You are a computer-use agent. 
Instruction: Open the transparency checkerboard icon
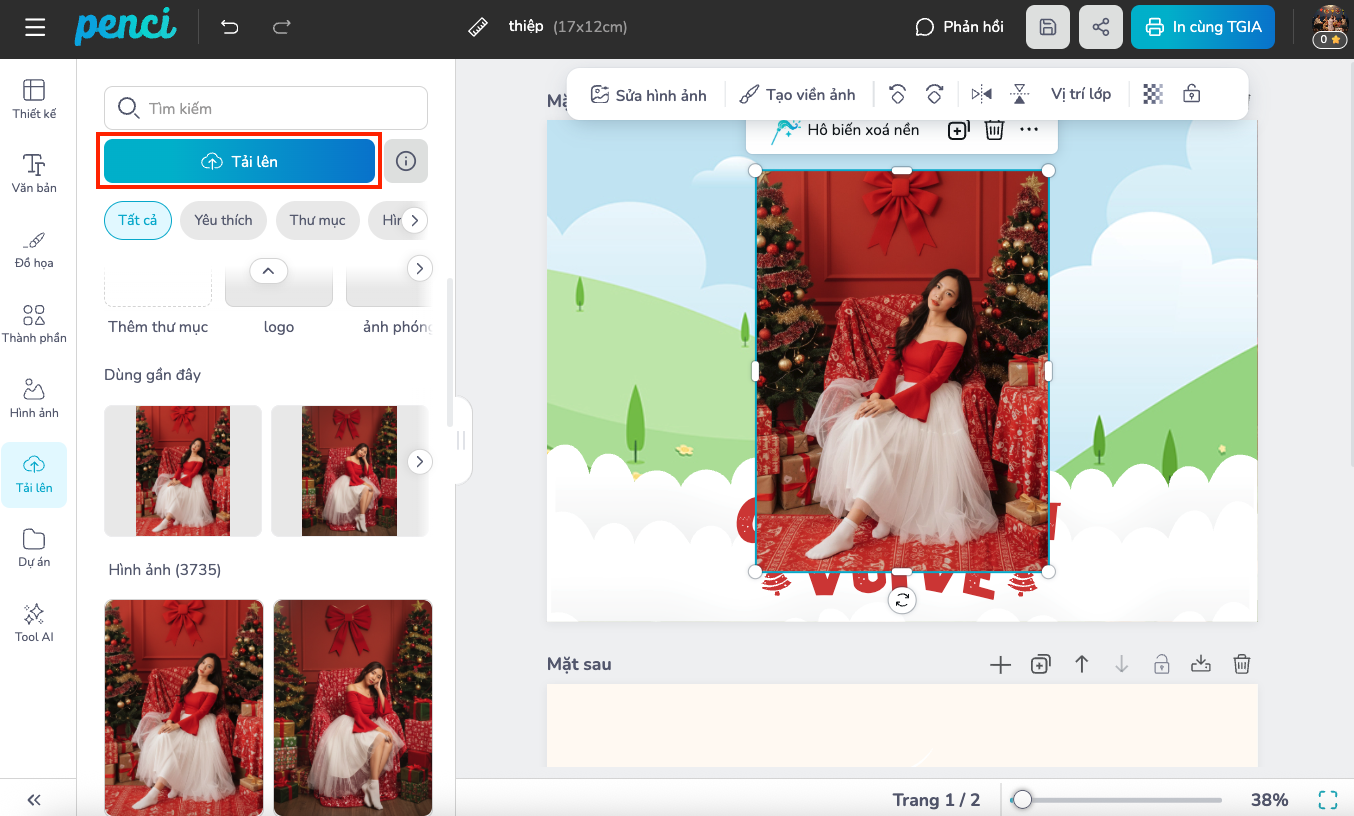(x=1153, y=94)
